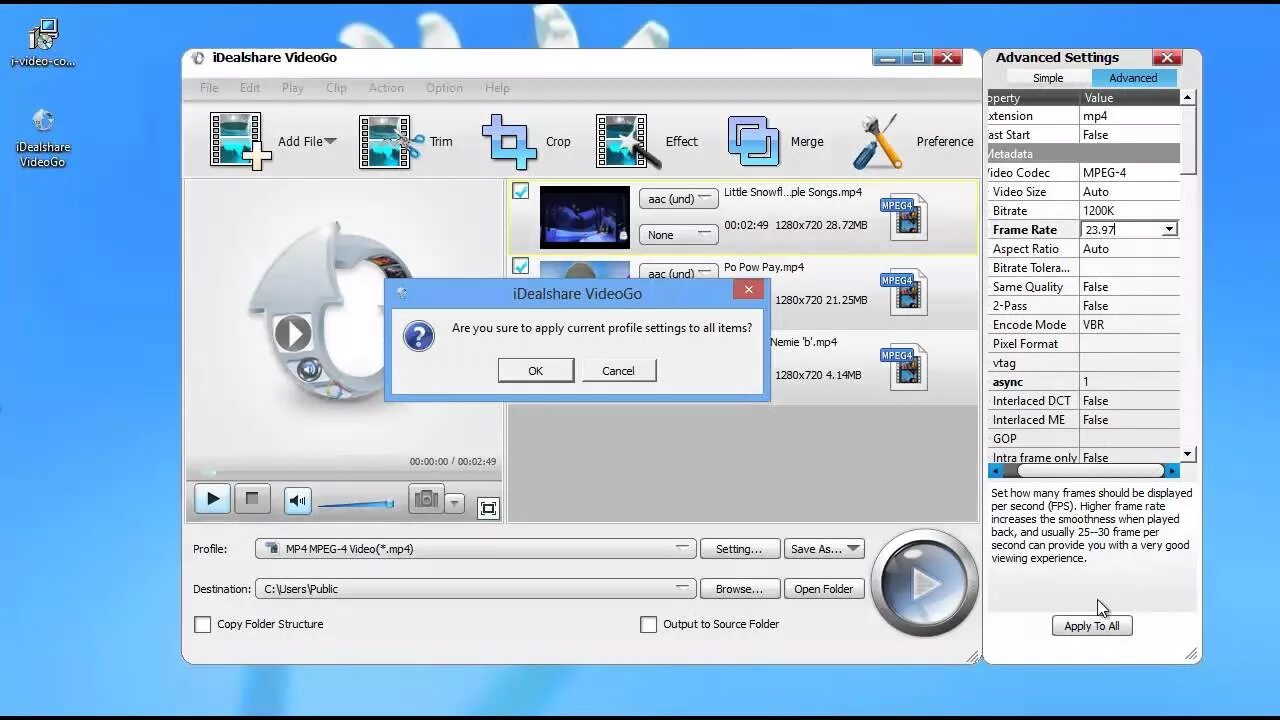Expand the Frame Rate value dropdown
1280x720 pixels.
coord(1169,230)
